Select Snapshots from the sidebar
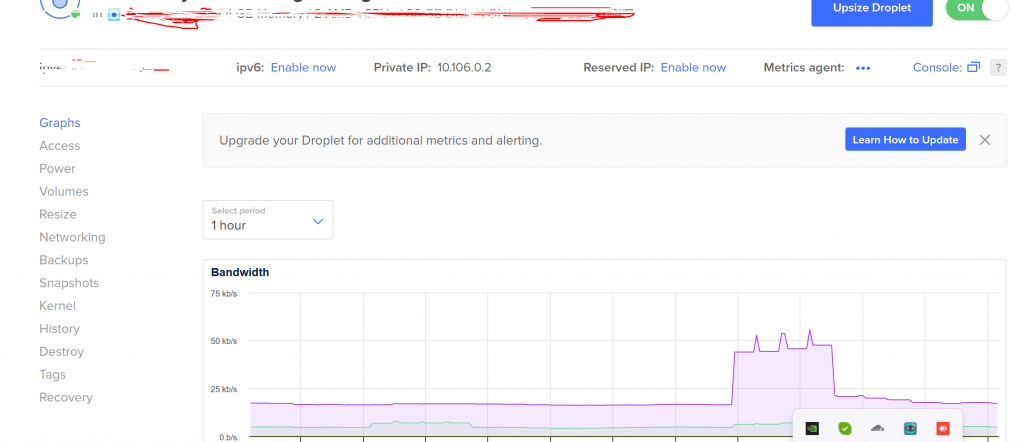The image size is (1024, 442). pos(69,283)
